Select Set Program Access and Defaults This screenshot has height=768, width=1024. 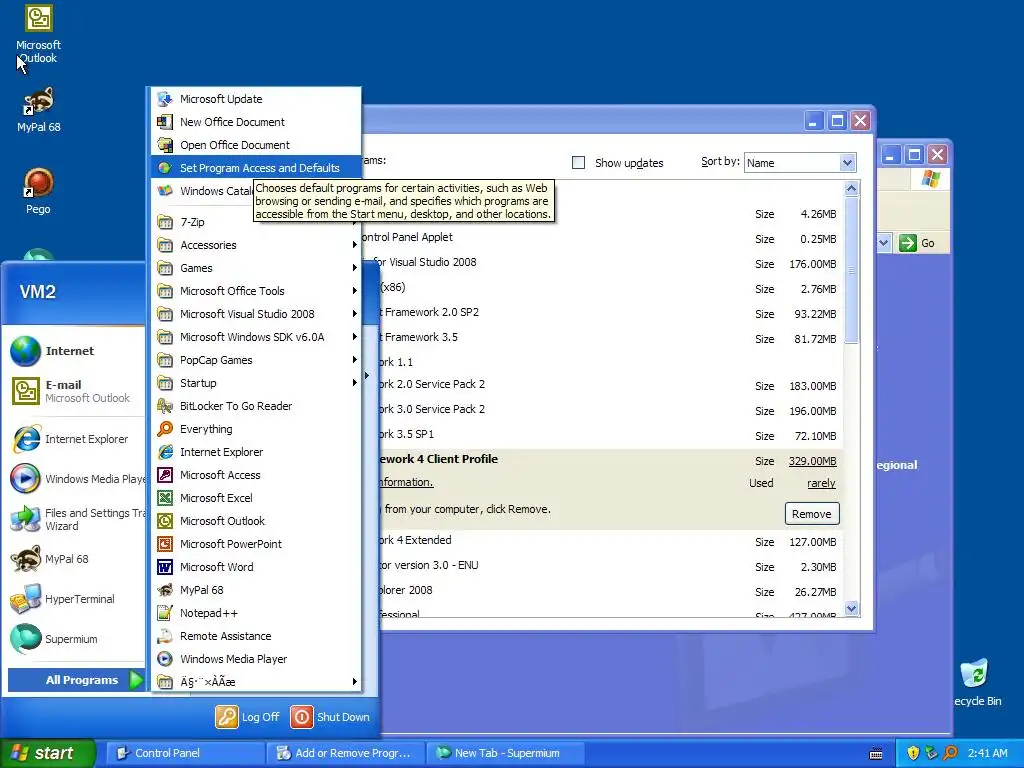coord(255,168)
